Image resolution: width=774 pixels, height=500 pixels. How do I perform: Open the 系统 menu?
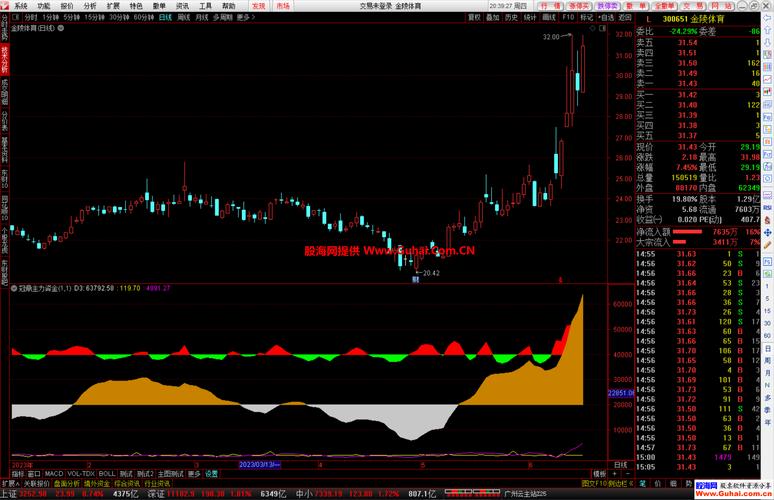coord(21,6)
